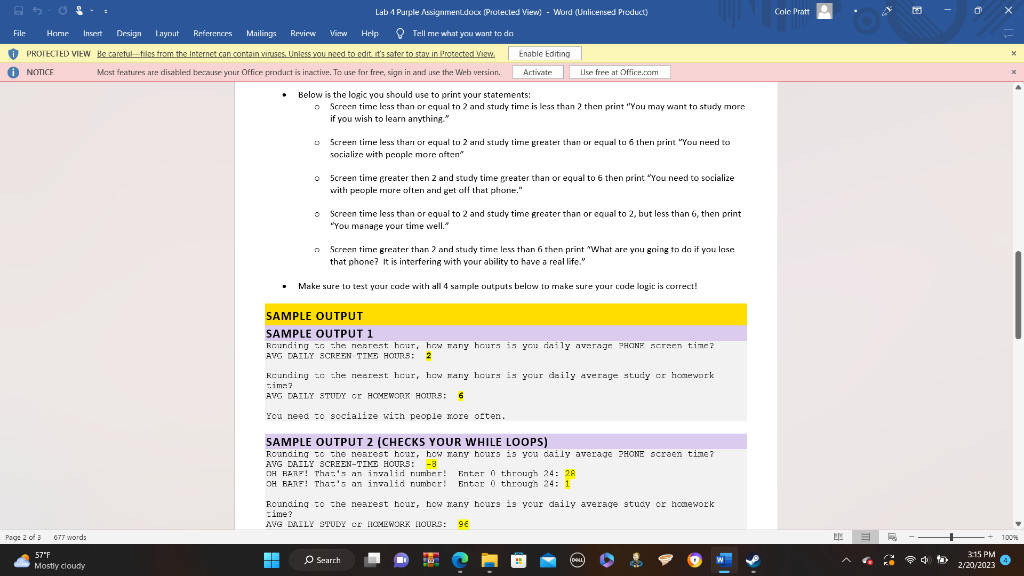Click 'Page 2 of 3' in status bar
Screen dimensions: 1024x576
[x=23, y=537]
